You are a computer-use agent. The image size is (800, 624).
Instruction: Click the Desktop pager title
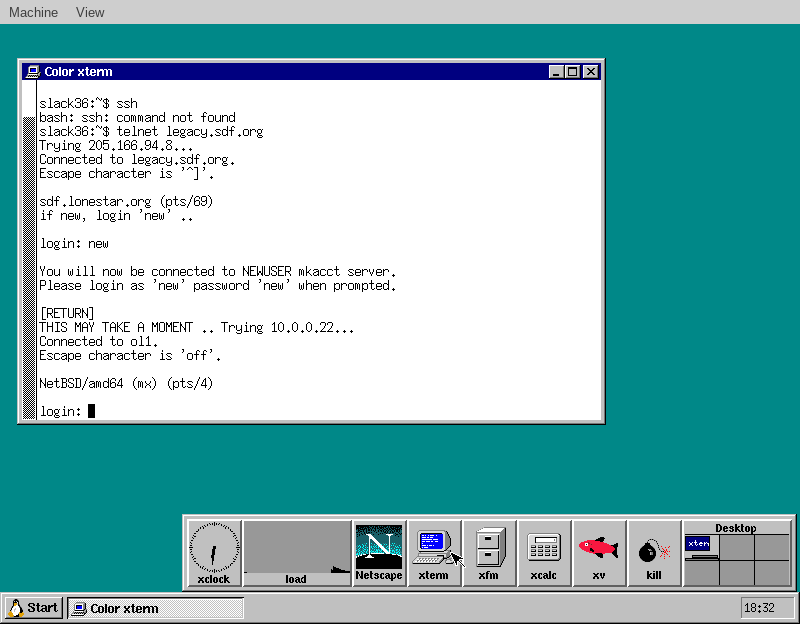[x=735, y=528]
